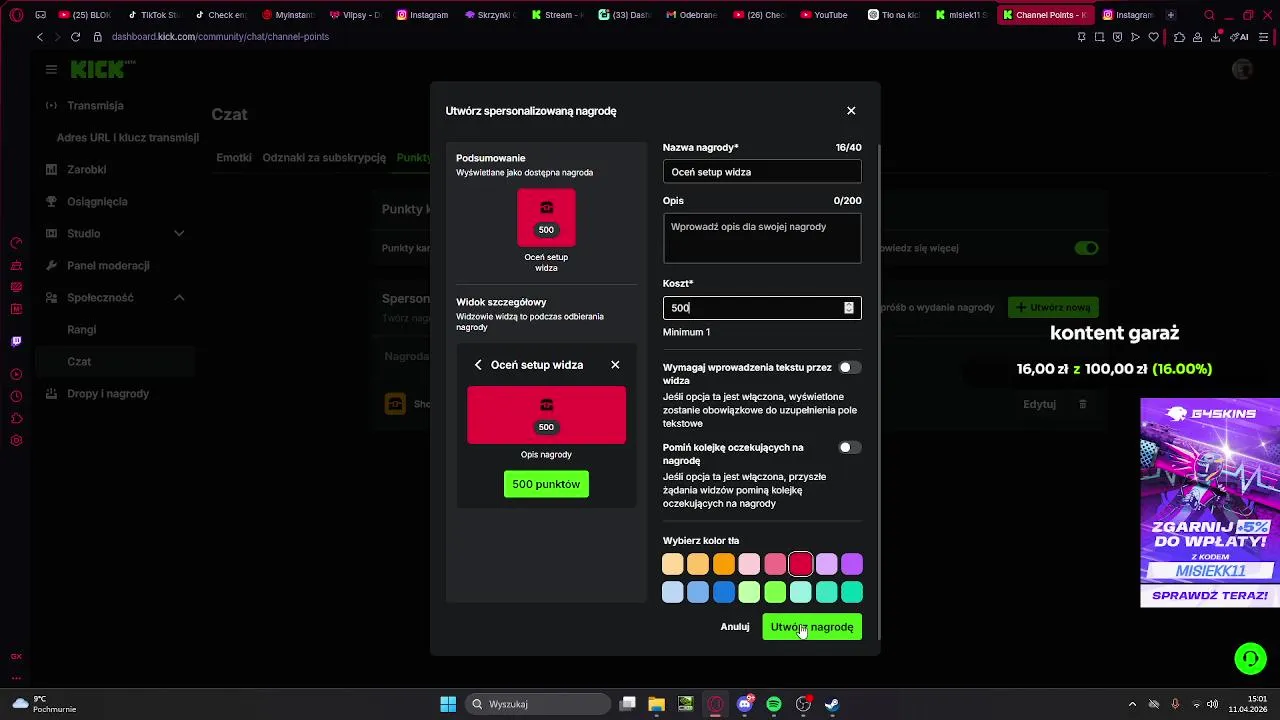Reload the page with refresh icon
Image resolution: width=1280 pixels, height=720 pixels.
pyautogui.click(x=75, y=37)
